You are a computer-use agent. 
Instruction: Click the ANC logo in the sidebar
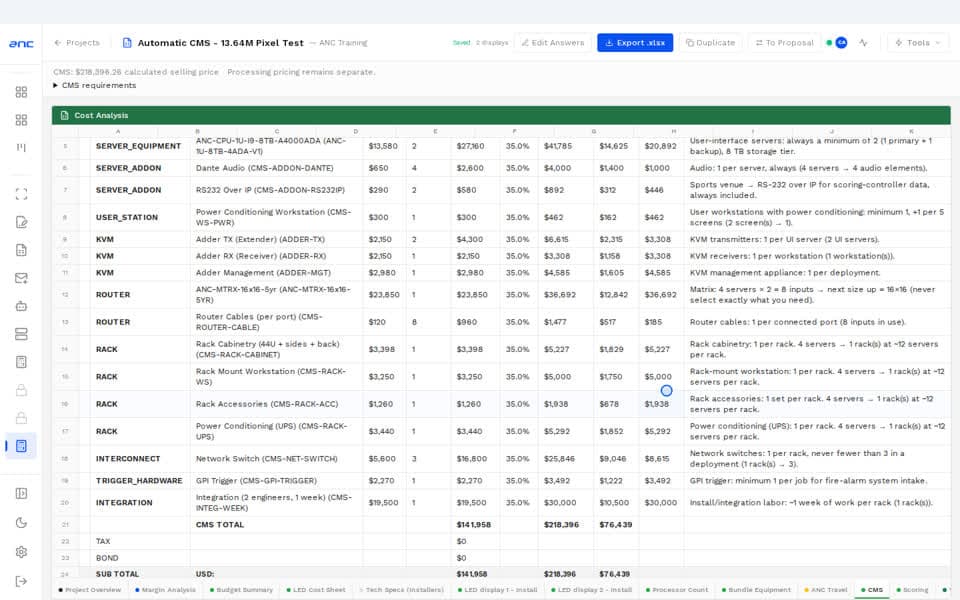tap(21, 43)
